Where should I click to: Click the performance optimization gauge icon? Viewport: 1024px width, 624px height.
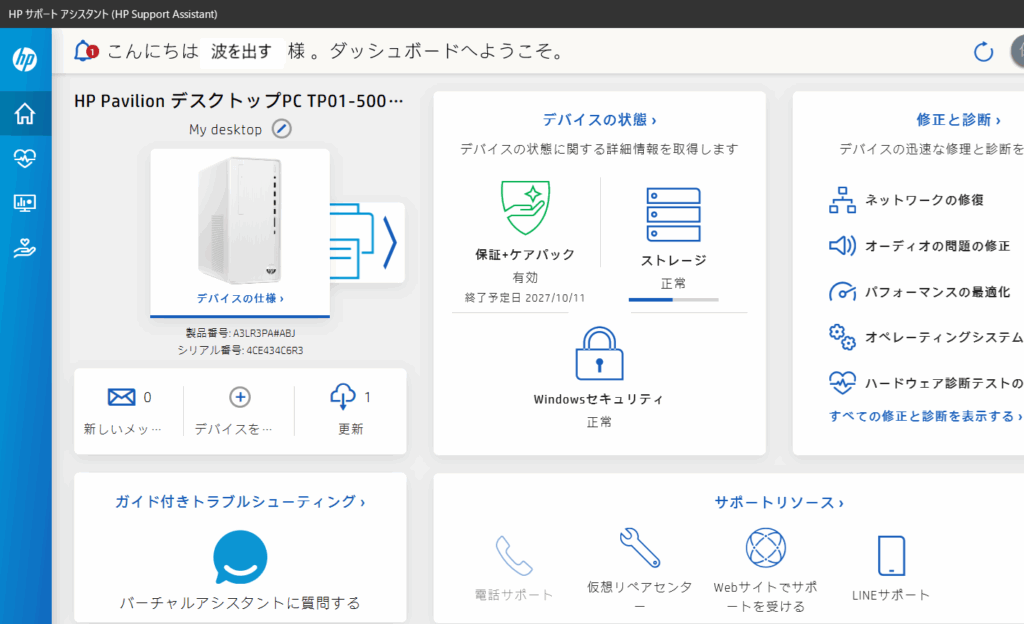[842, 291]
